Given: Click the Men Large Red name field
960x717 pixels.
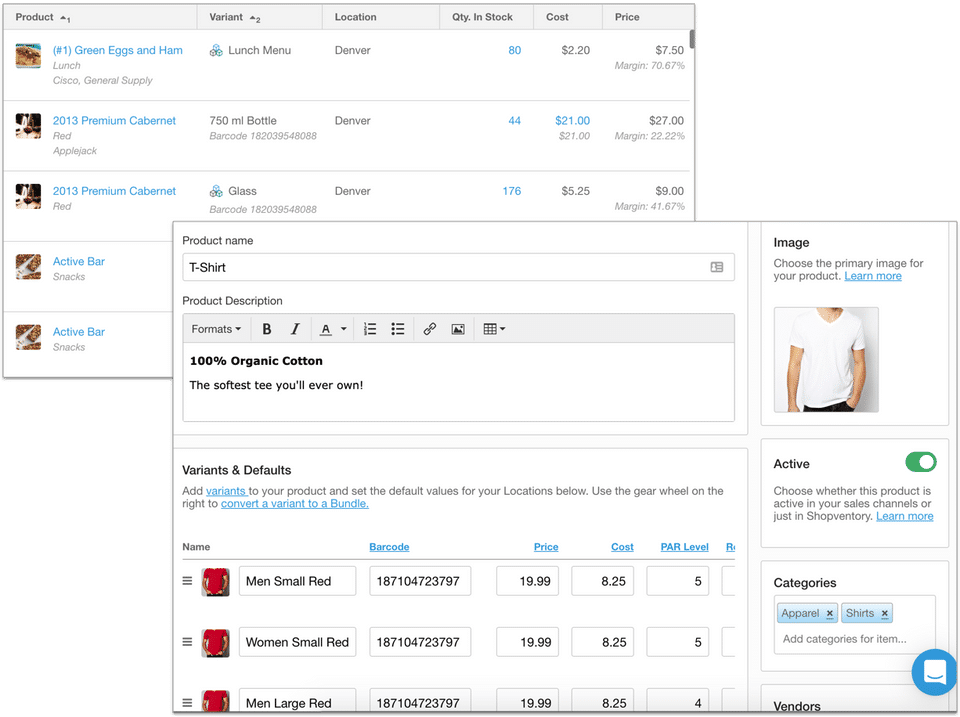Looking at the screenshot, I should point(297,701).
